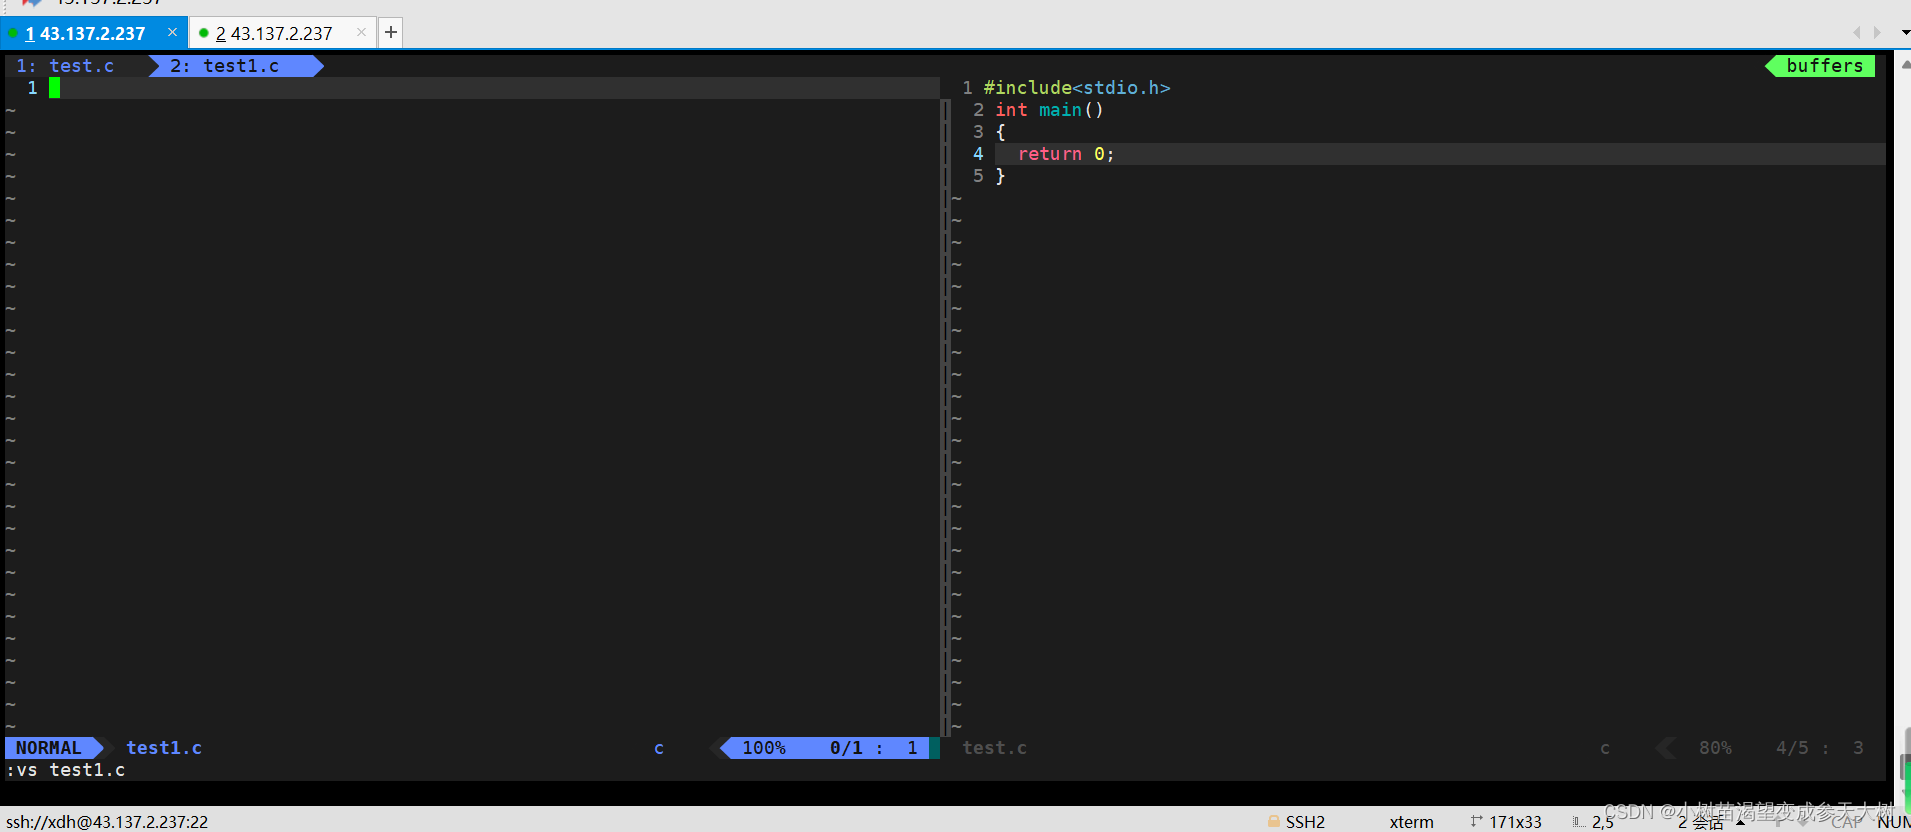Click the #include<stdio.h> line

pyautogui.click(x=1077, y=88)
